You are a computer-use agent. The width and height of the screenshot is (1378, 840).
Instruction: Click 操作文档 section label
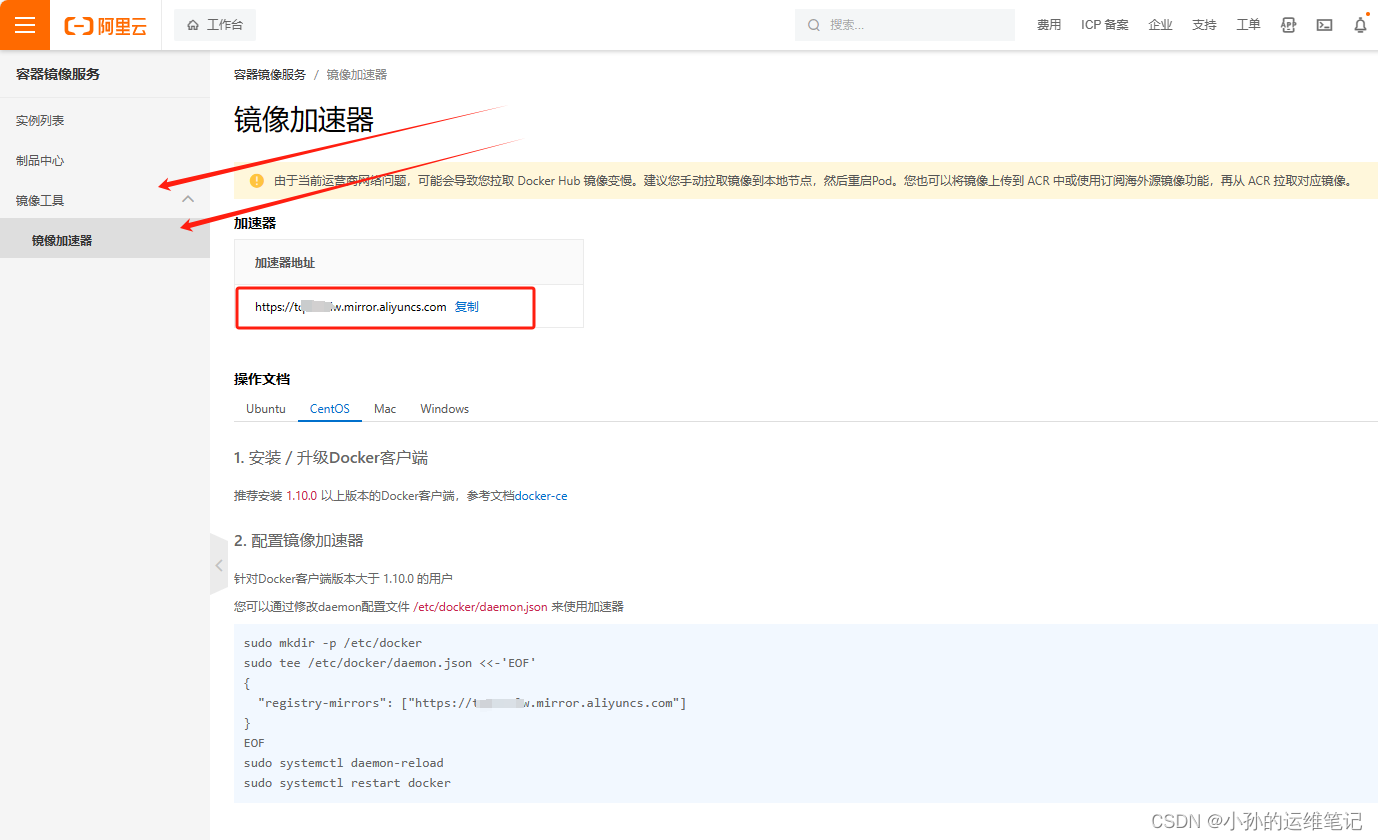(262, 379)
